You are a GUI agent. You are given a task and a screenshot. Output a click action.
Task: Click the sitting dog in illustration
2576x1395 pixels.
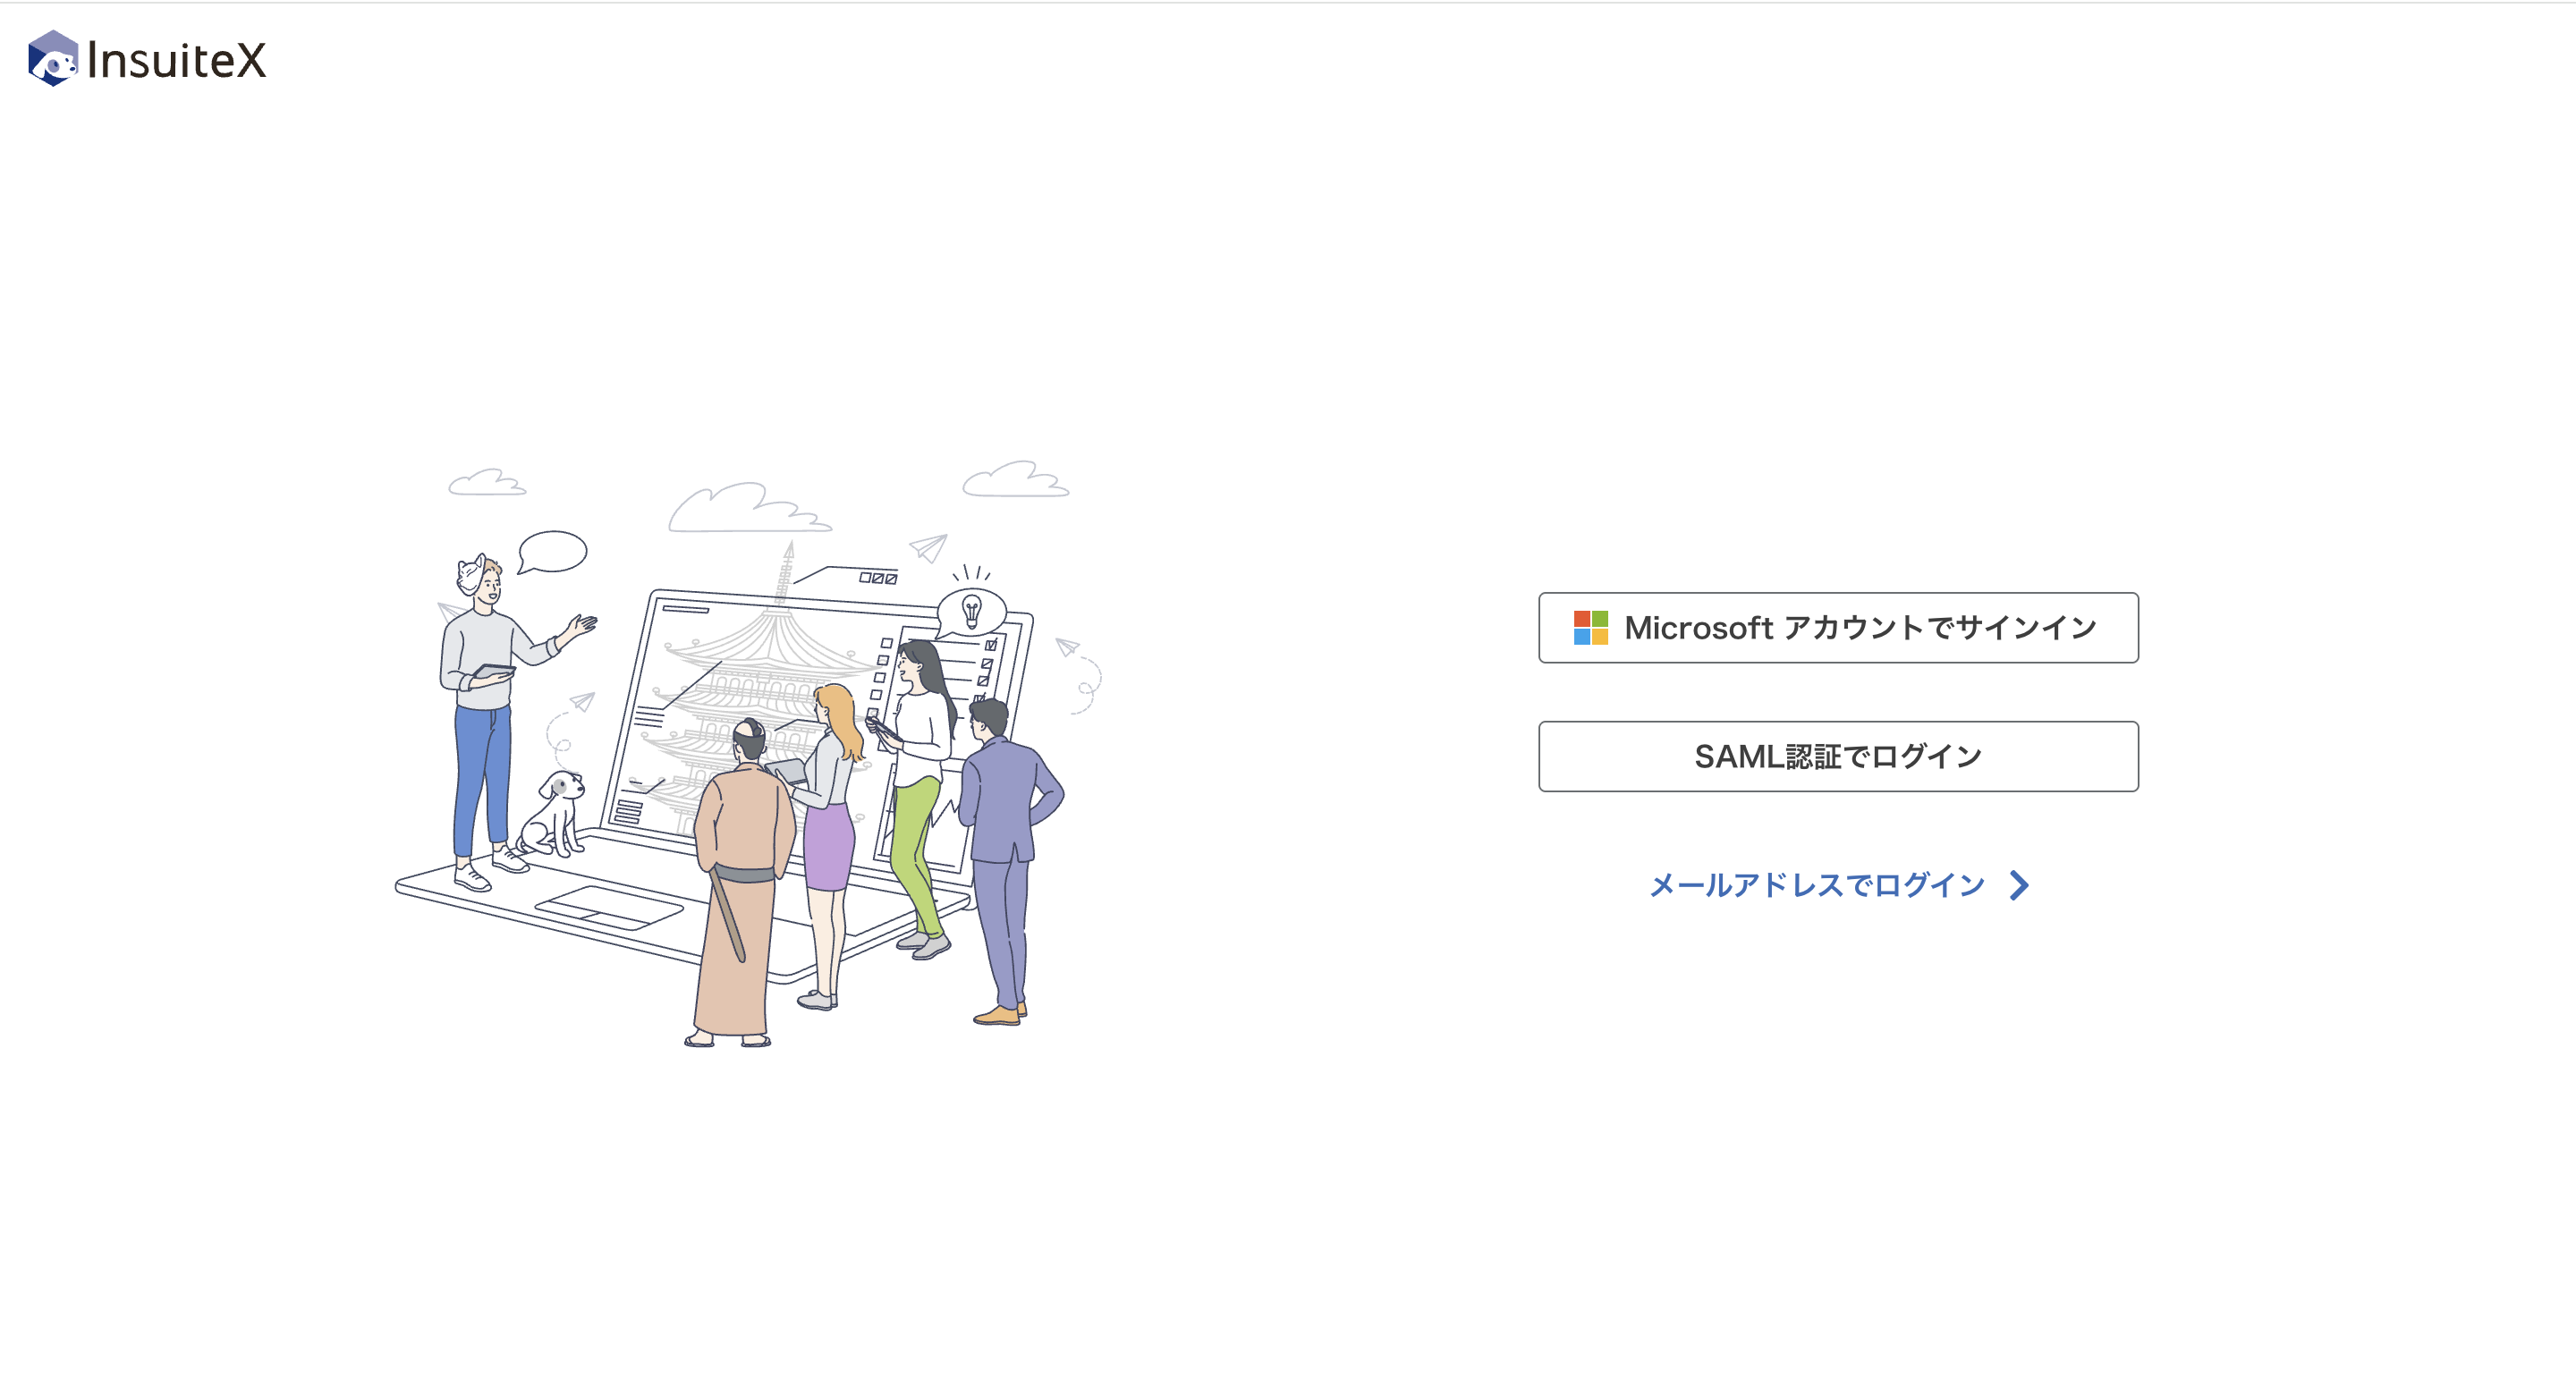(x=555, y=813)
